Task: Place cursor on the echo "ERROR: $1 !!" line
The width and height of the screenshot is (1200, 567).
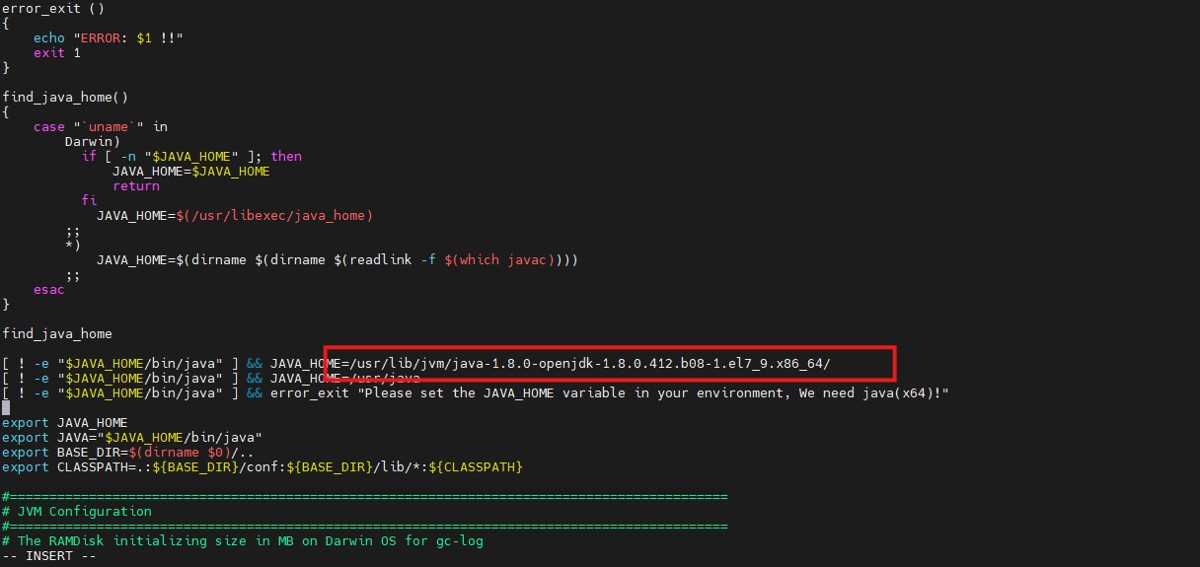Action: [108, 38]
